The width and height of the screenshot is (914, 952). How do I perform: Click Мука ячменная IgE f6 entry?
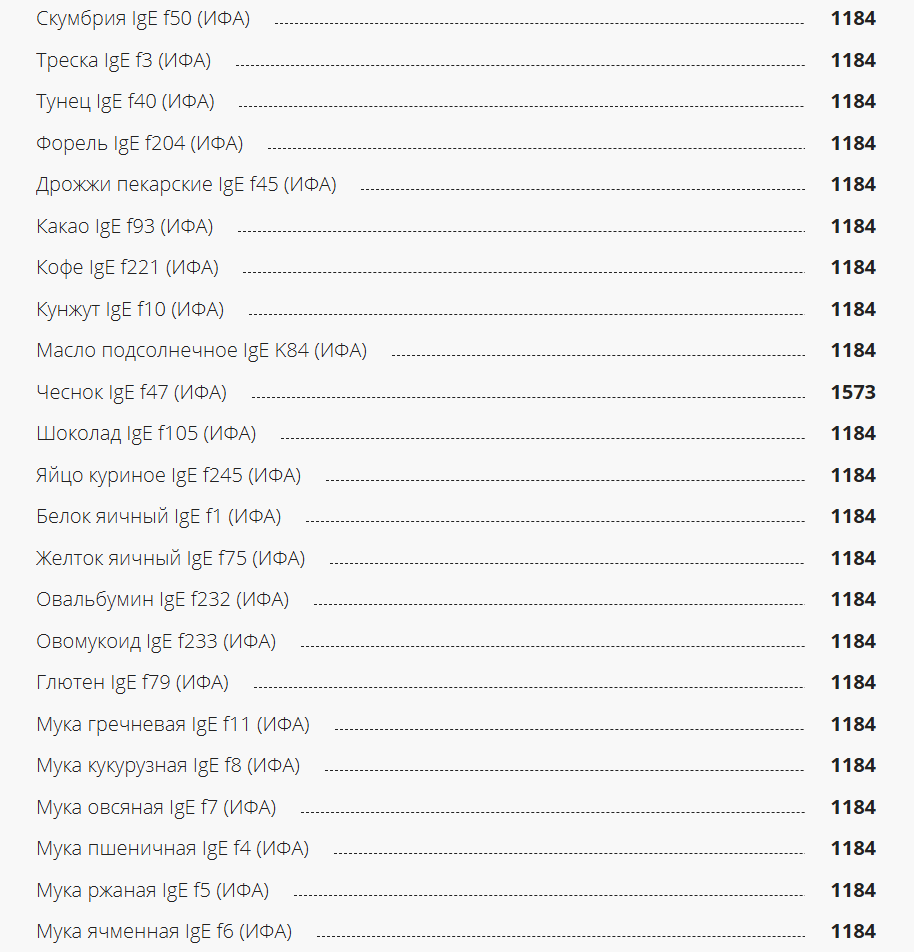click(x=164, y=932)
